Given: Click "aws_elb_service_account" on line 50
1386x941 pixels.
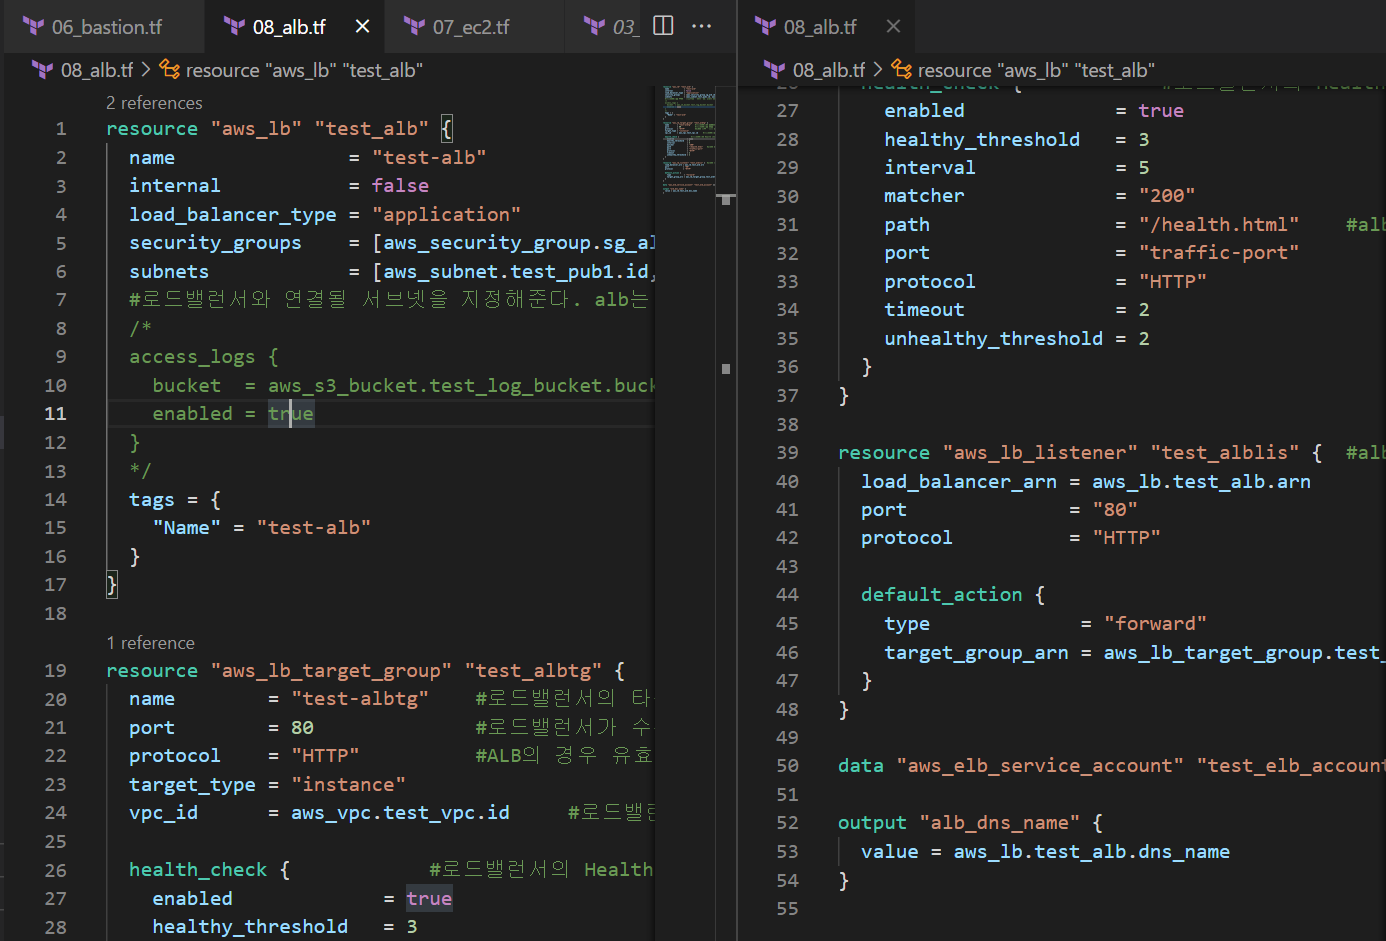Looking at the screenshot, I should pyautogui.click(x=1040, y=766).
